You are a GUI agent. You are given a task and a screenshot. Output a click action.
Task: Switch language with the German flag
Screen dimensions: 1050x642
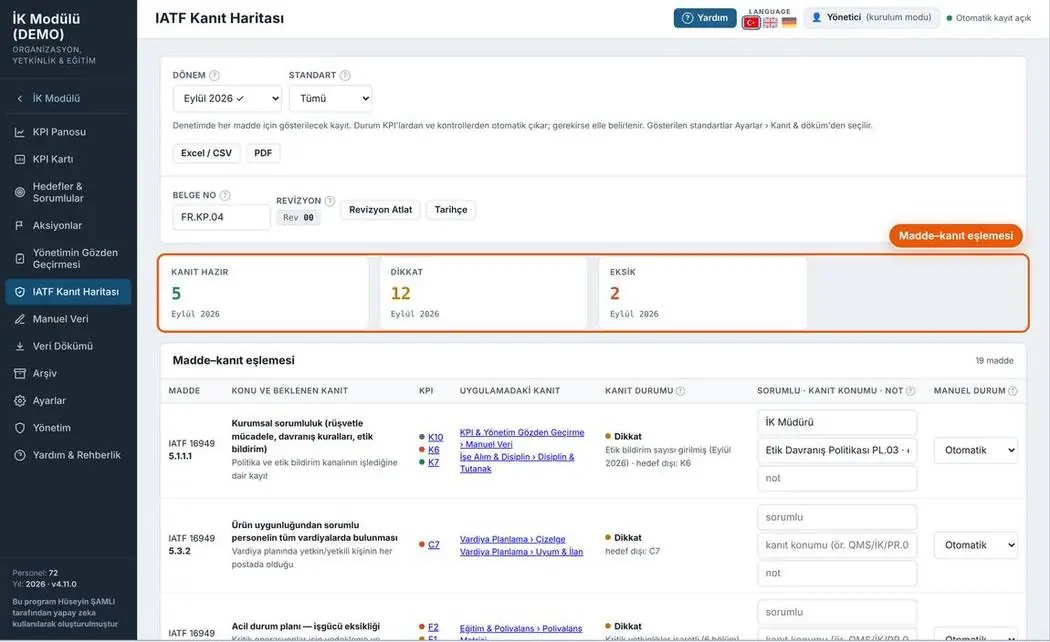[789, 23]
